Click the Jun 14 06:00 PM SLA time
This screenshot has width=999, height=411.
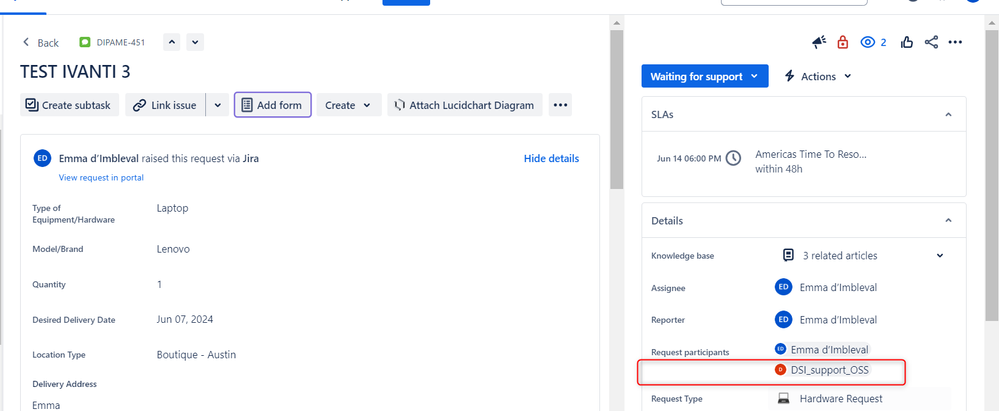pyautogui.click(x=689, y=158)
